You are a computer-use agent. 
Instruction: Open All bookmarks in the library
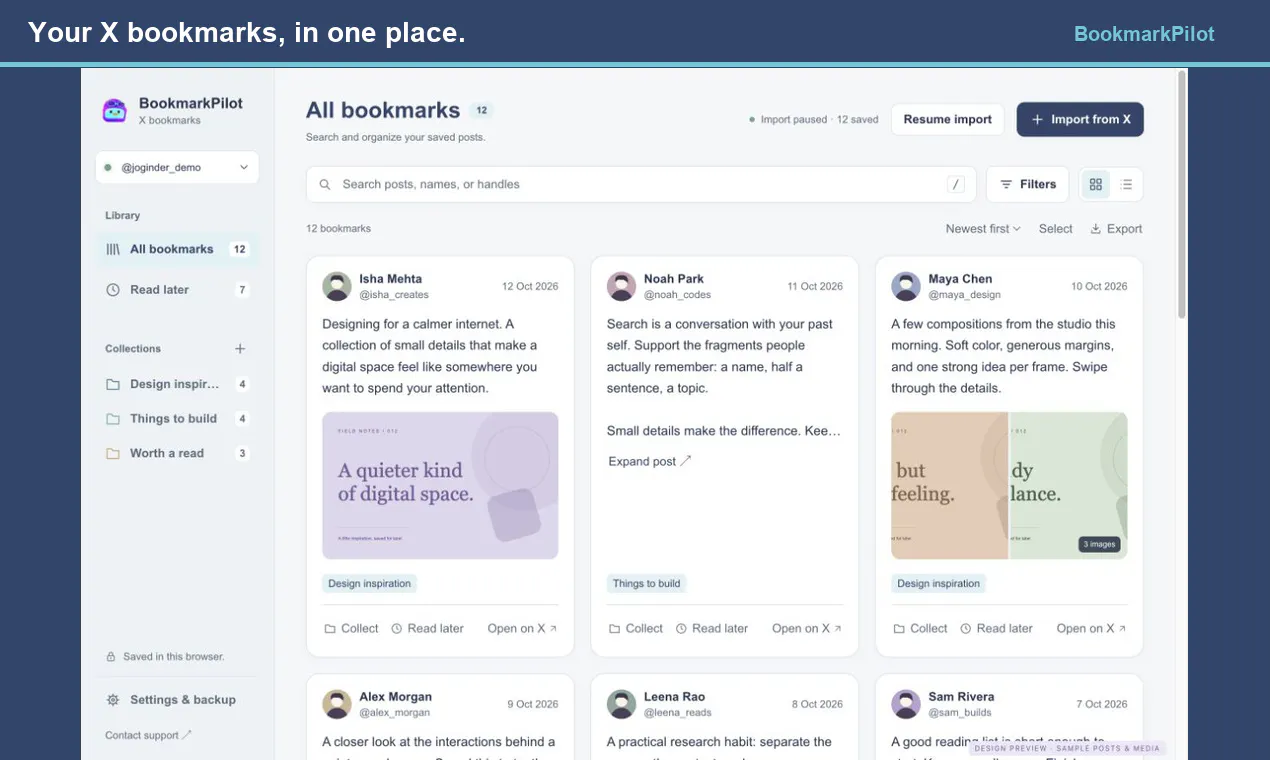(177, 249)
